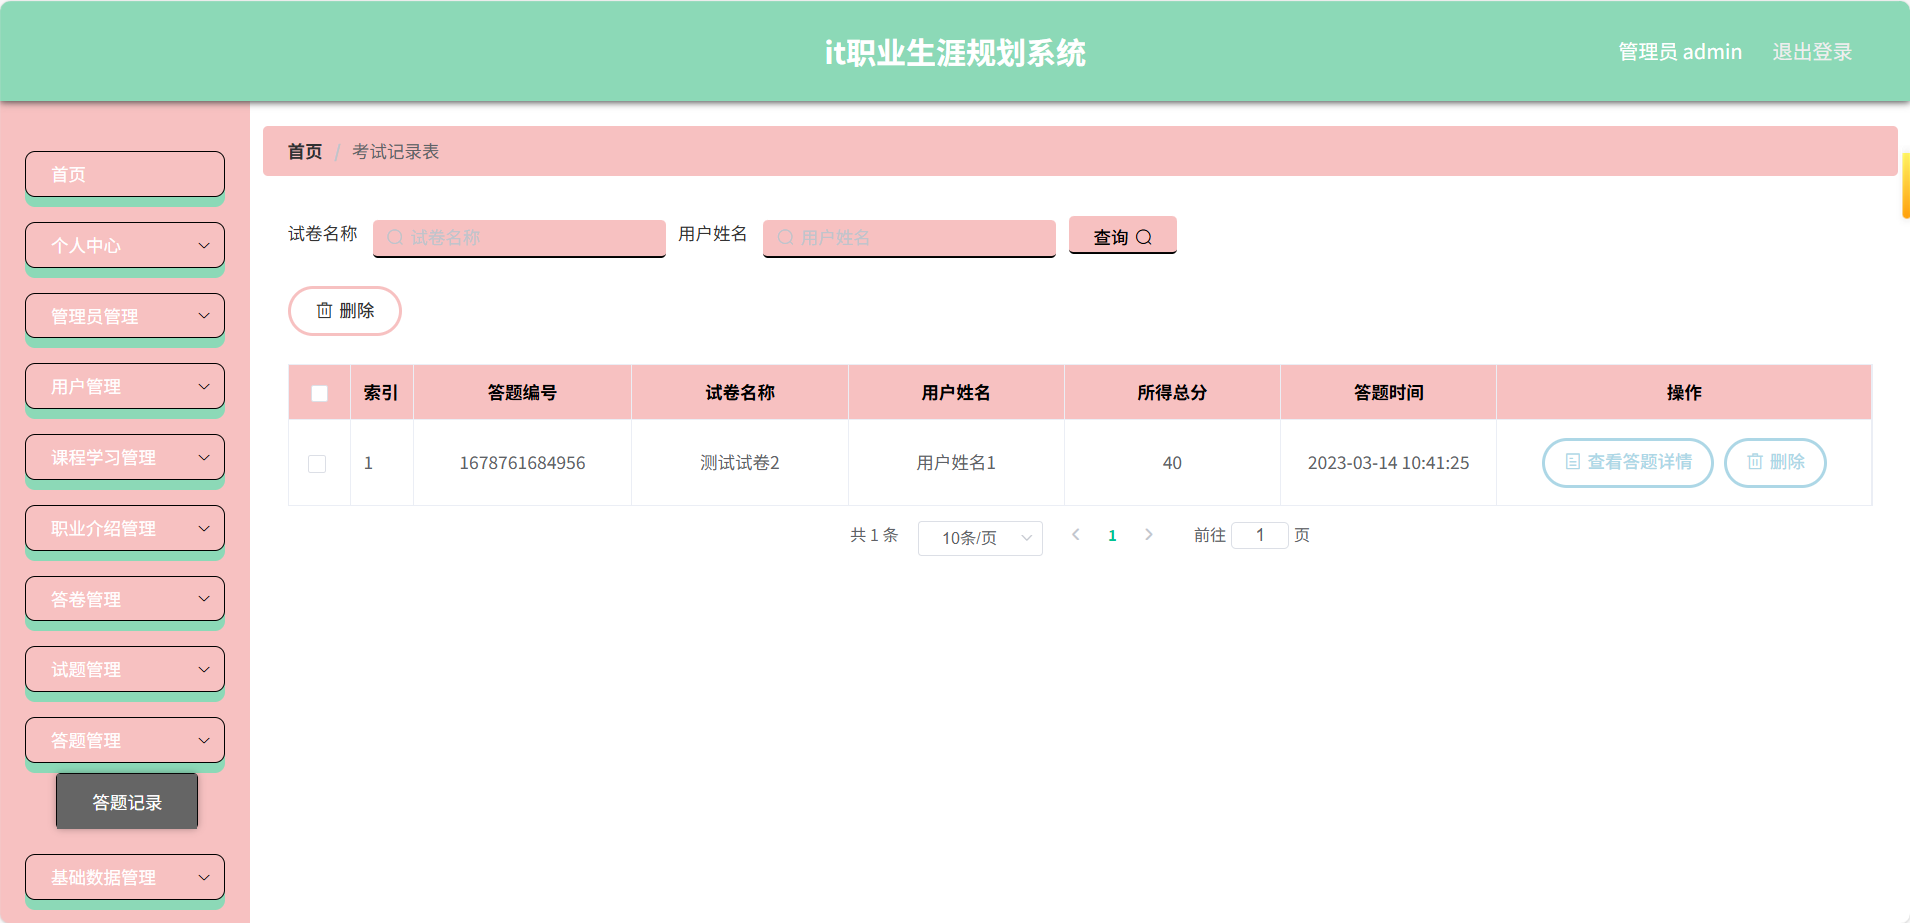Click cell 用户姓名1
Screen dimensions: 1910x923
[x=956, y=463]
